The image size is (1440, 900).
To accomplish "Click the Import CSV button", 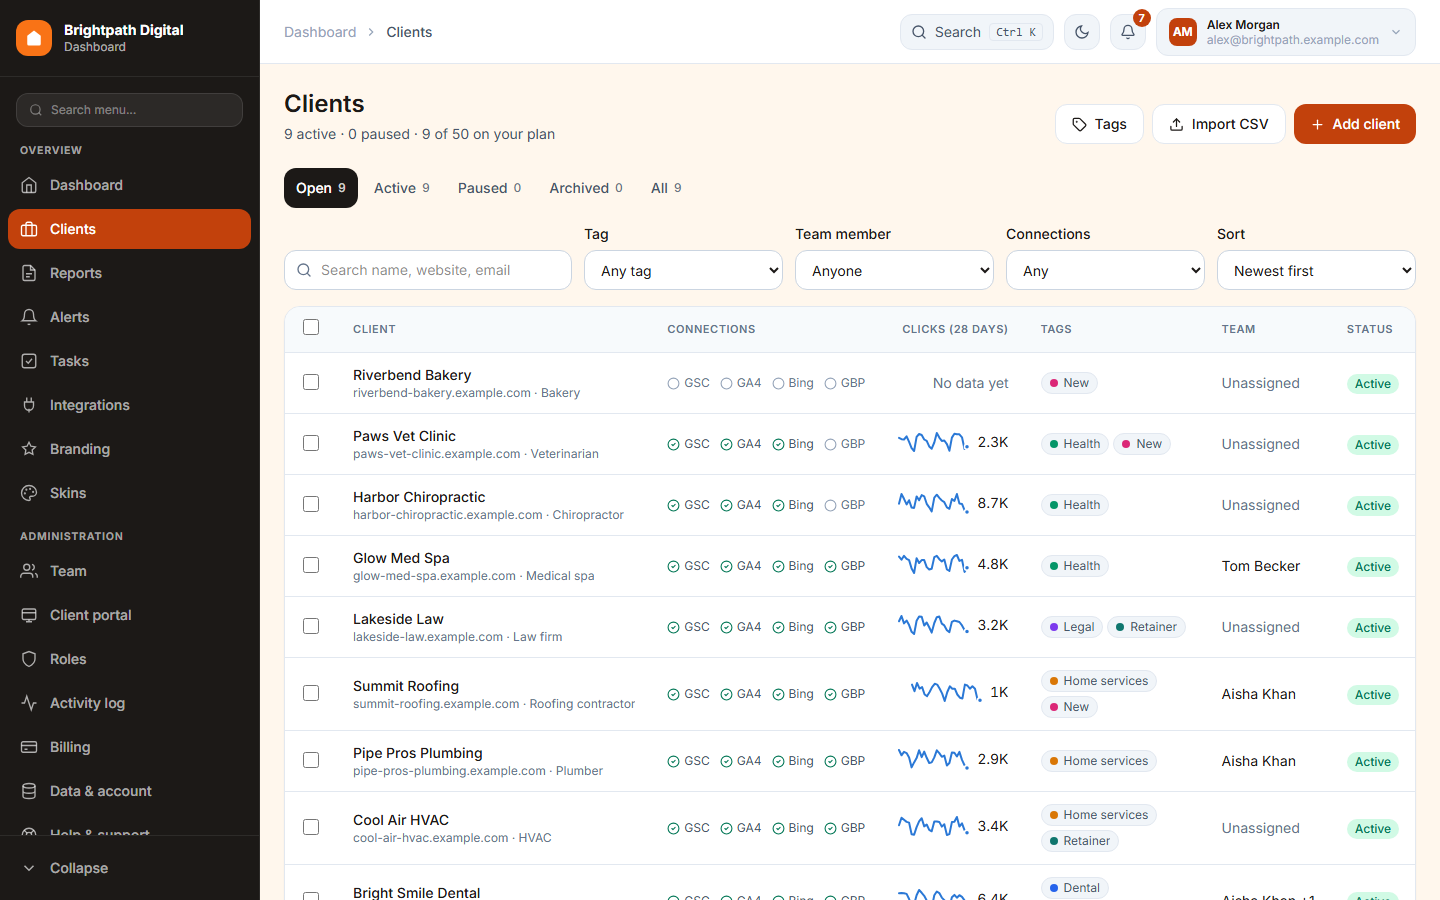I will point(1219,124).
